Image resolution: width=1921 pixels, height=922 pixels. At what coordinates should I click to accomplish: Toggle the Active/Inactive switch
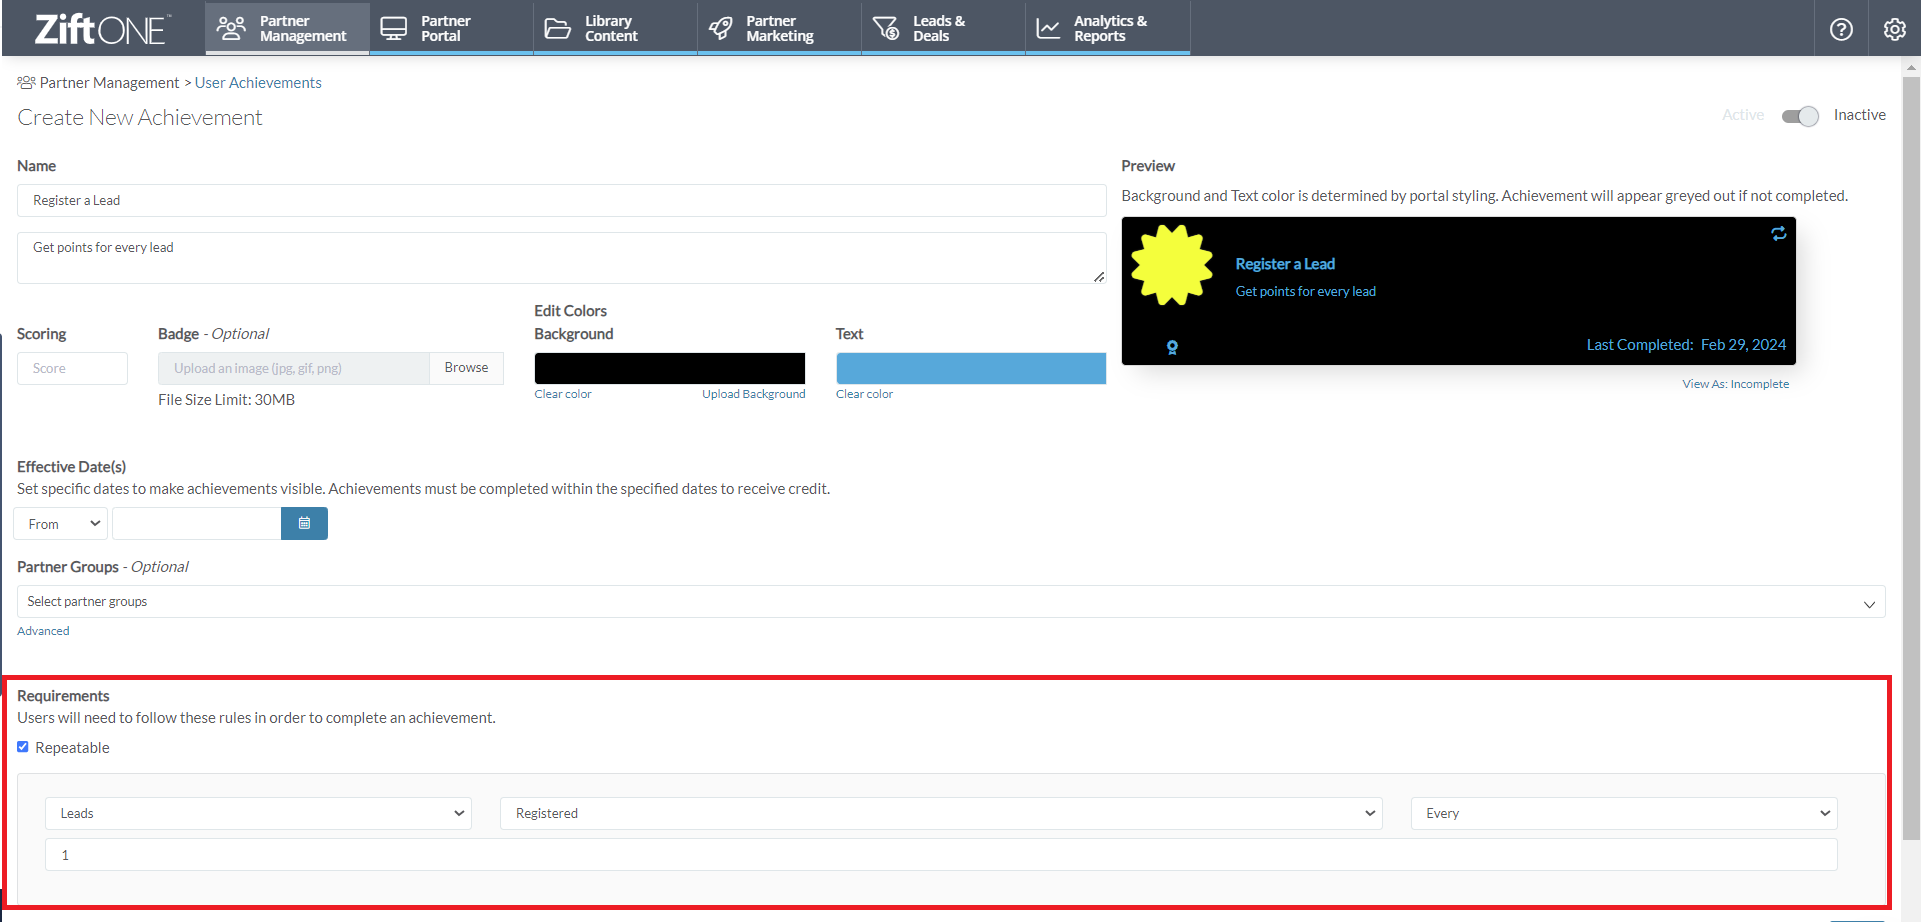click(x=1800, y=116)
